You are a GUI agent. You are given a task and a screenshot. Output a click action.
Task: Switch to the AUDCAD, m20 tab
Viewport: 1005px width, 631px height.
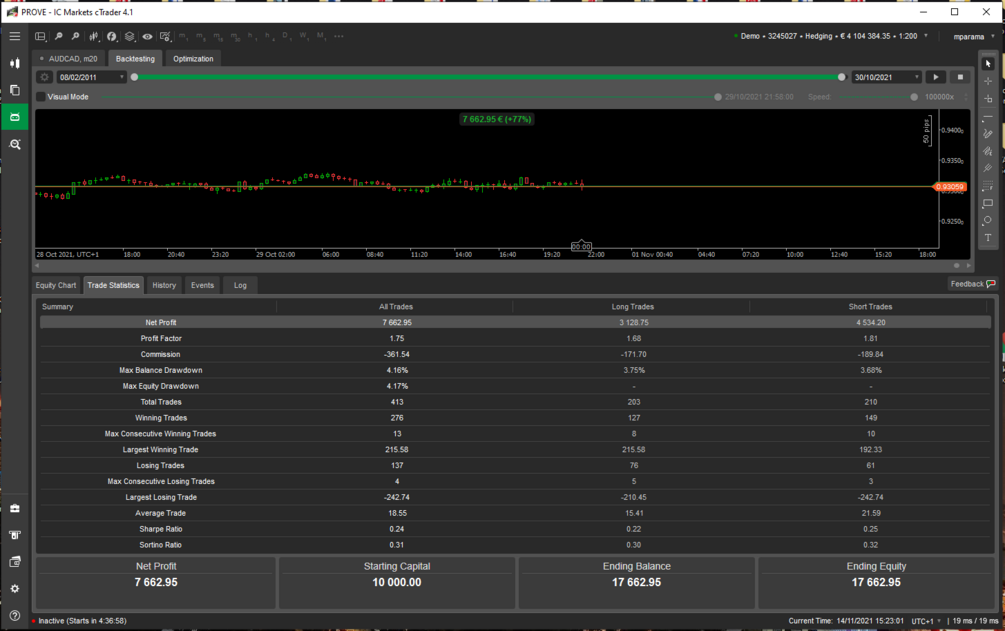tap(69, 58)
